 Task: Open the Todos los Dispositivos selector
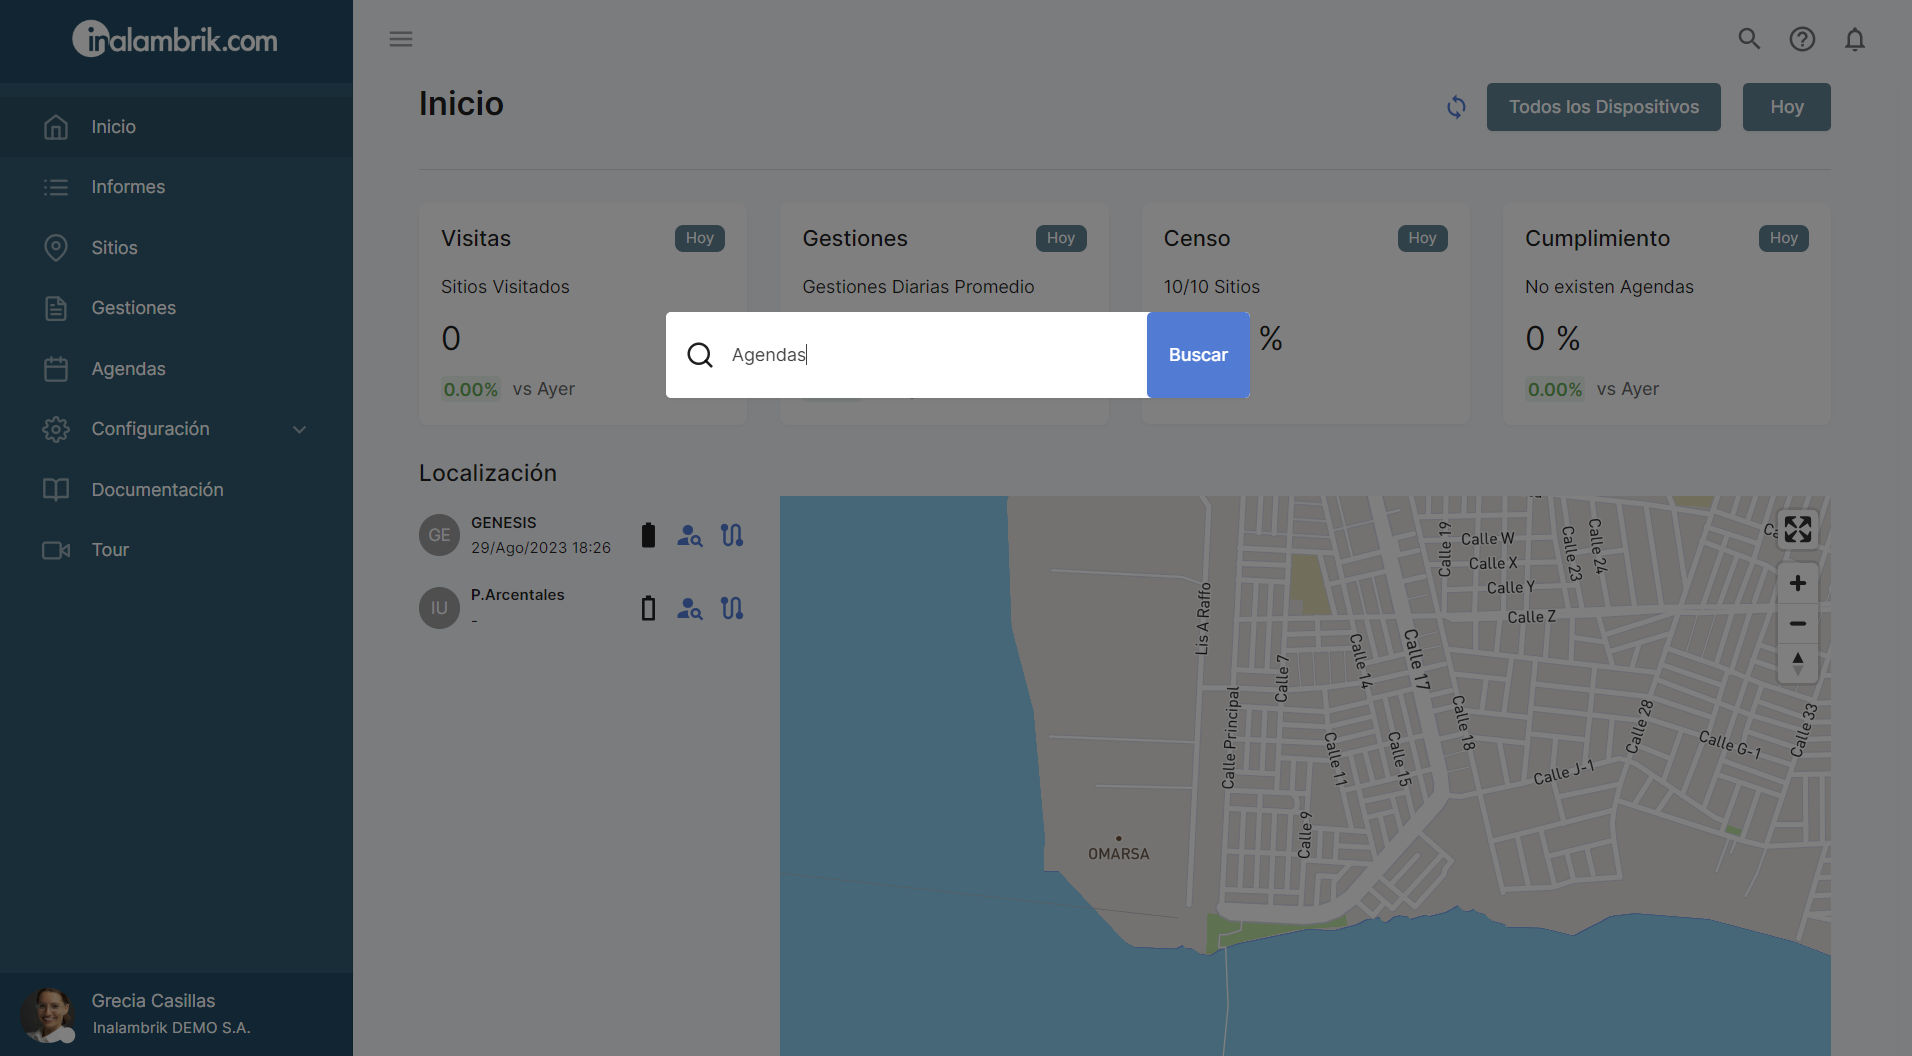pos(1604,107)
